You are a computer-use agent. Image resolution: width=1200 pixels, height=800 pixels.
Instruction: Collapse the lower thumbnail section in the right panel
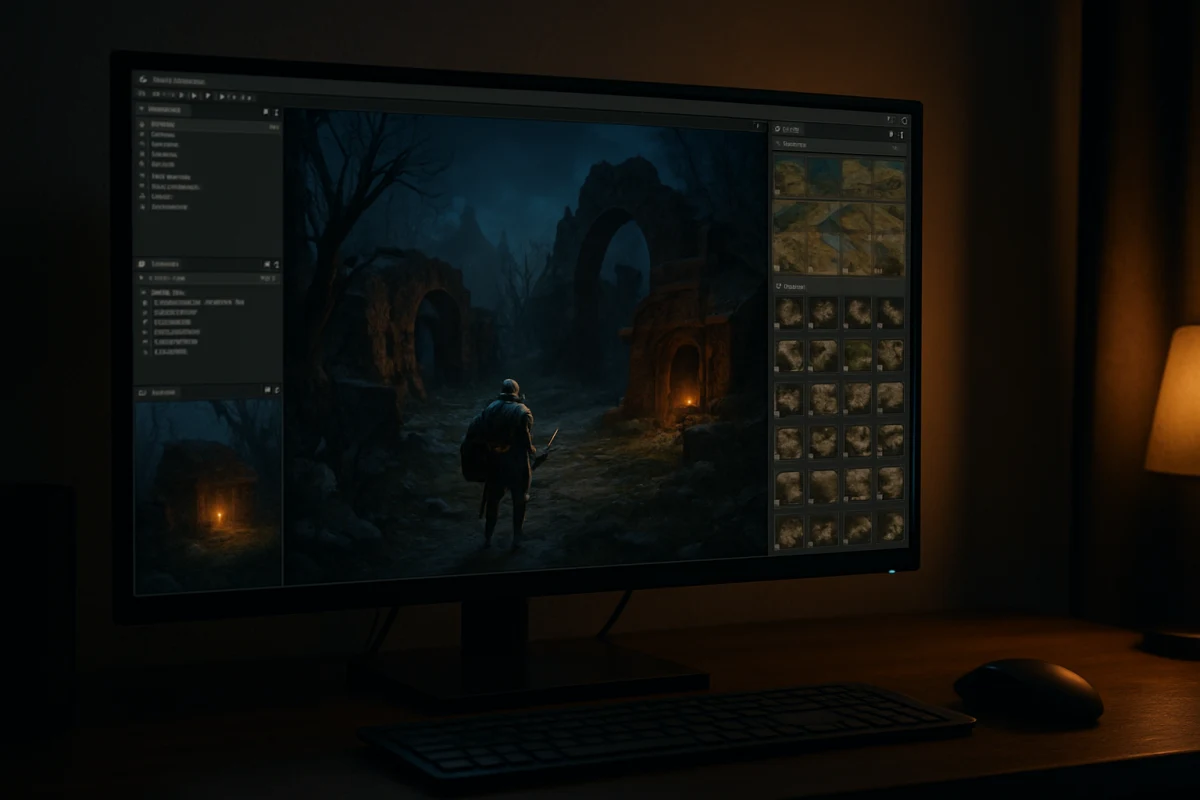[781, 286]
